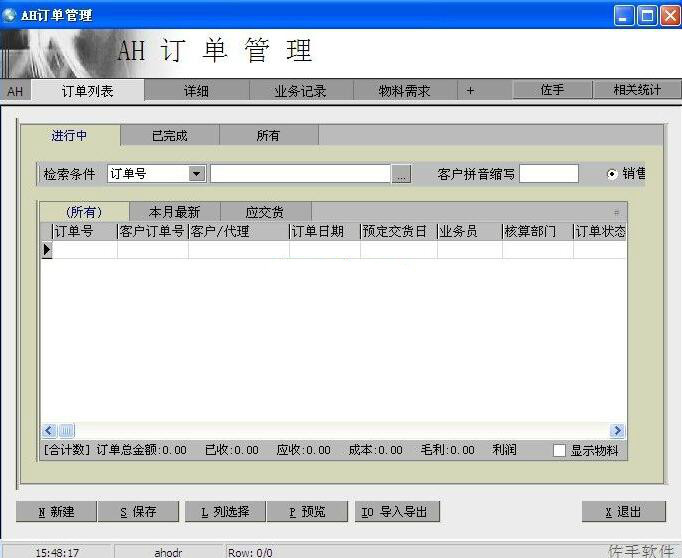Click the 核算部门 column header
The width and height of the screenshot is (682, 558).
[x=538, y=231]
